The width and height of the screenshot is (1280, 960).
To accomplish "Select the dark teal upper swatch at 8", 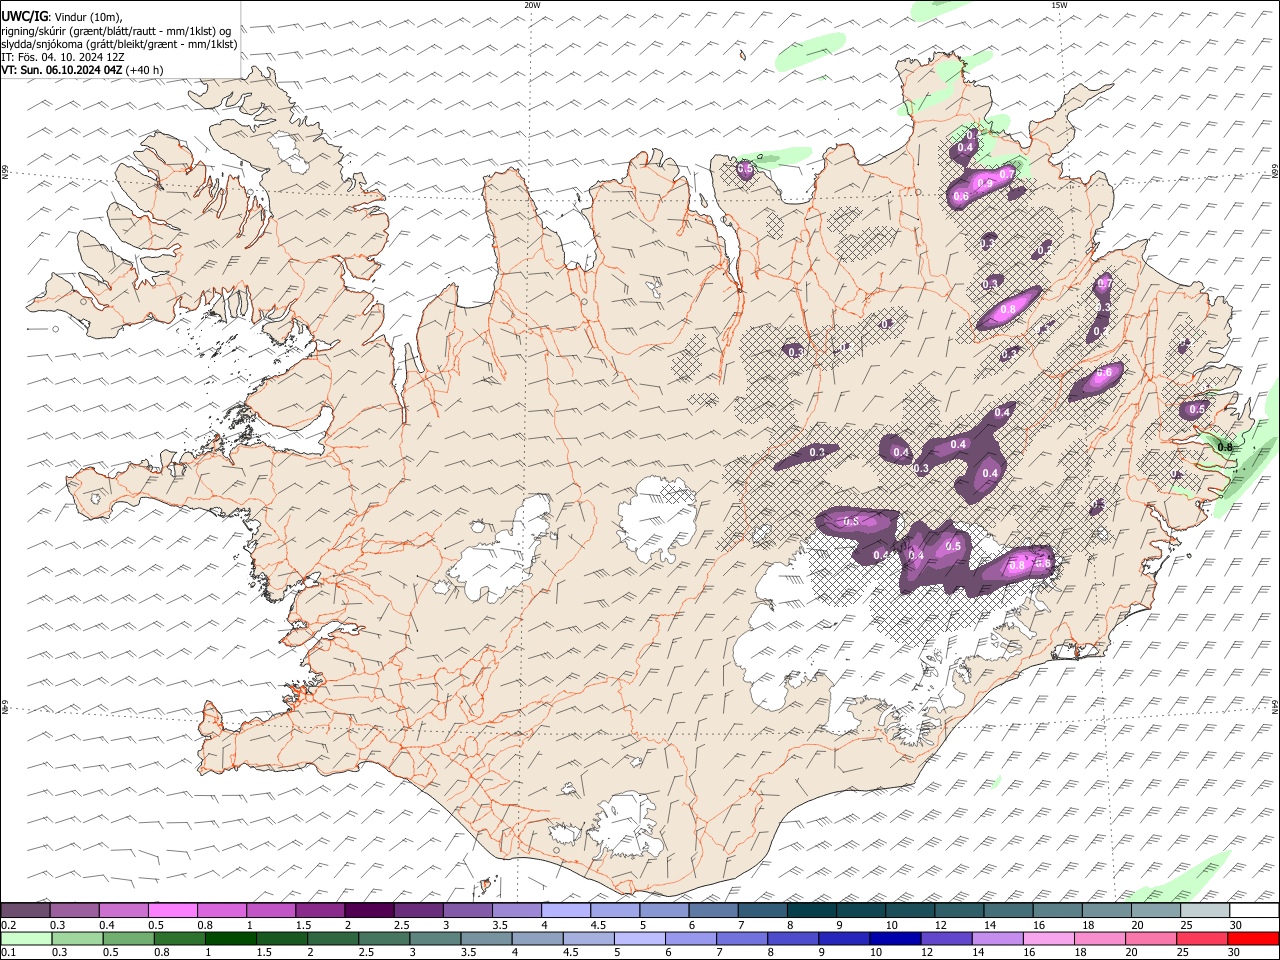I will click(811, 910).
